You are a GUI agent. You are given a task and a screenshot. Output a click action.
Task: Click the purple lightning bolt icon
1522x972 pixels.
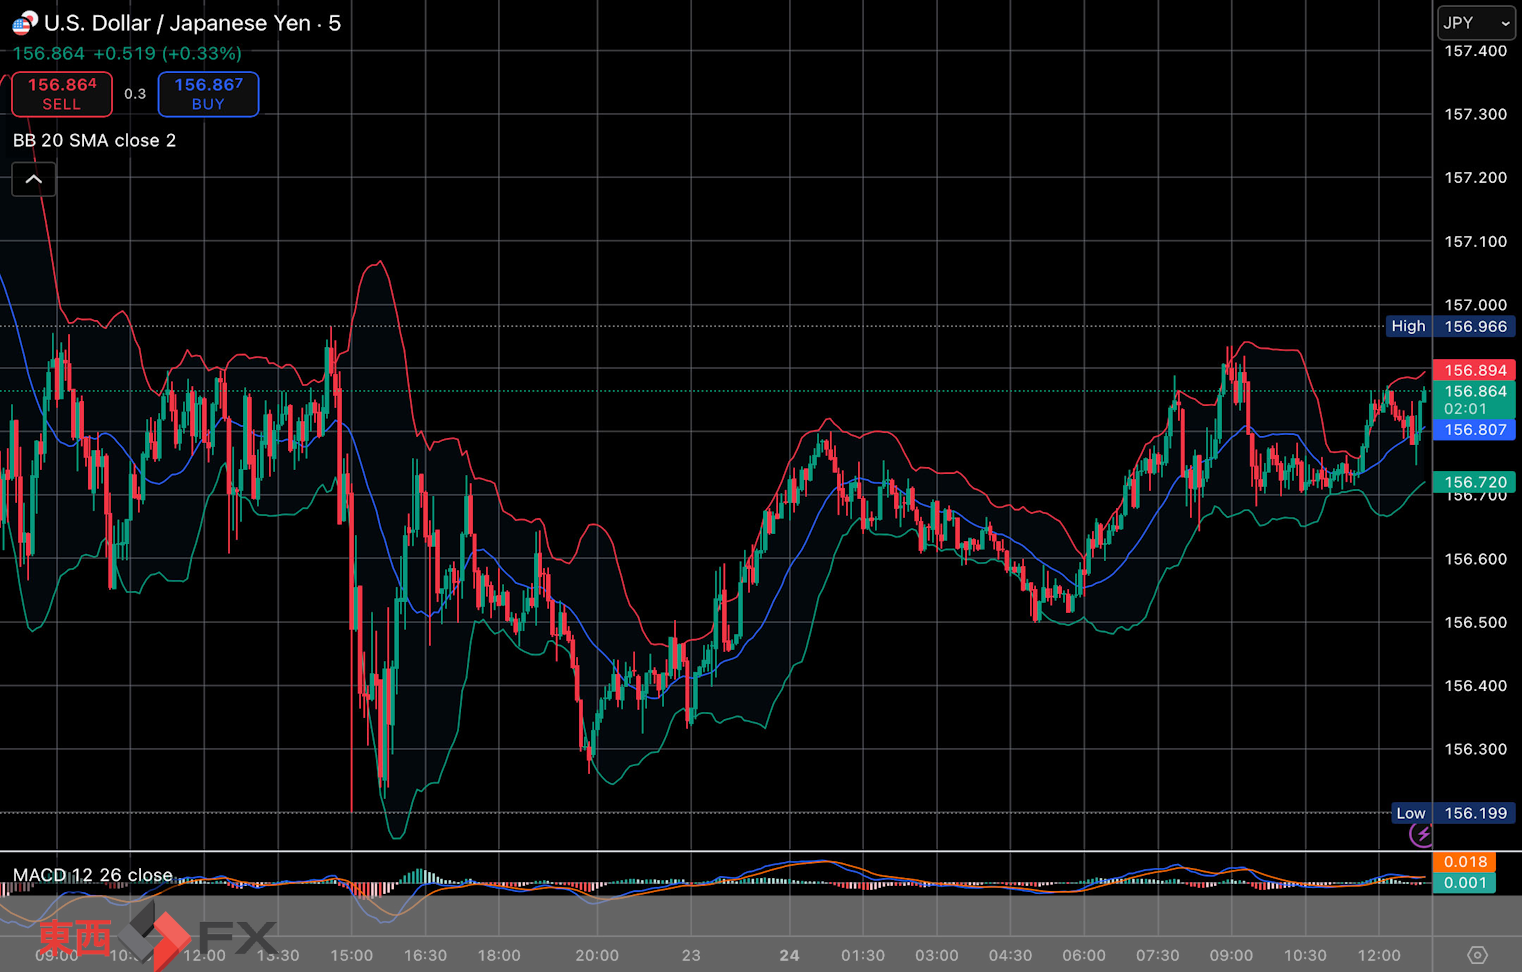pos(1421,834)
